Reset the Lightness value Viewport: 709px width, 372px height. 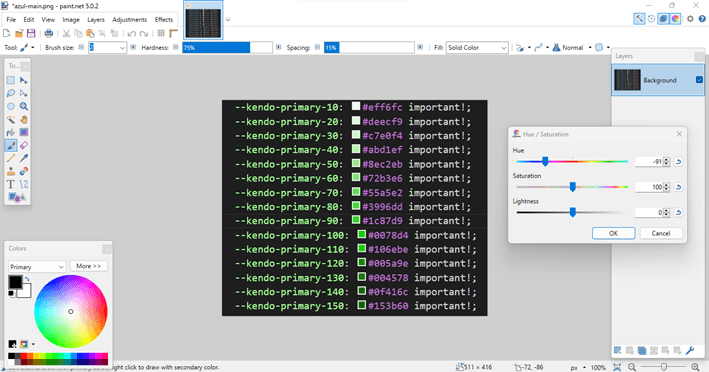tap(678, 212)
